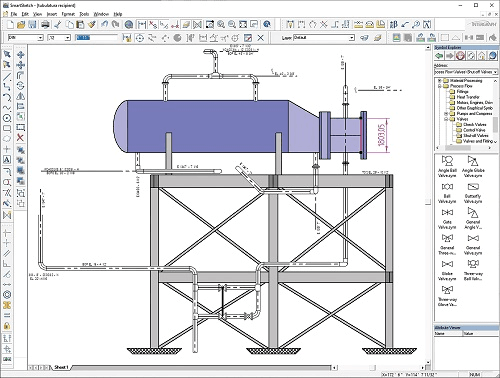Collapse the Process Flow folder
Image resolution: width=500 pixels, height=378 pixels.
[440, 86]
